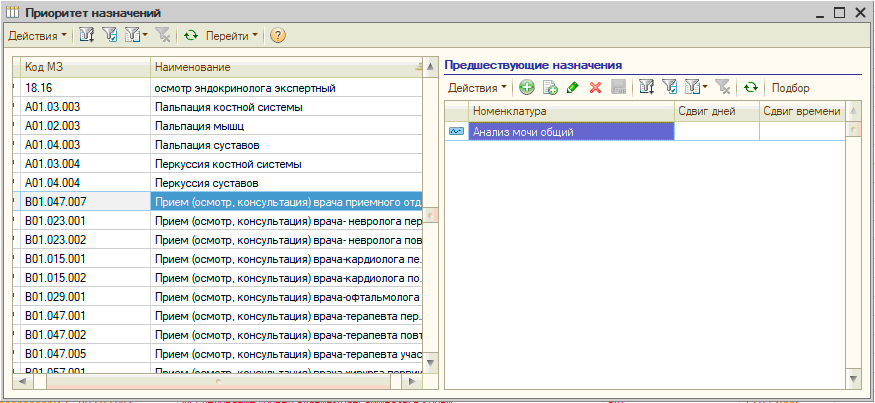
Task: Click the Copy record icon in the right toolbar
Action: [x=549, y=88]
